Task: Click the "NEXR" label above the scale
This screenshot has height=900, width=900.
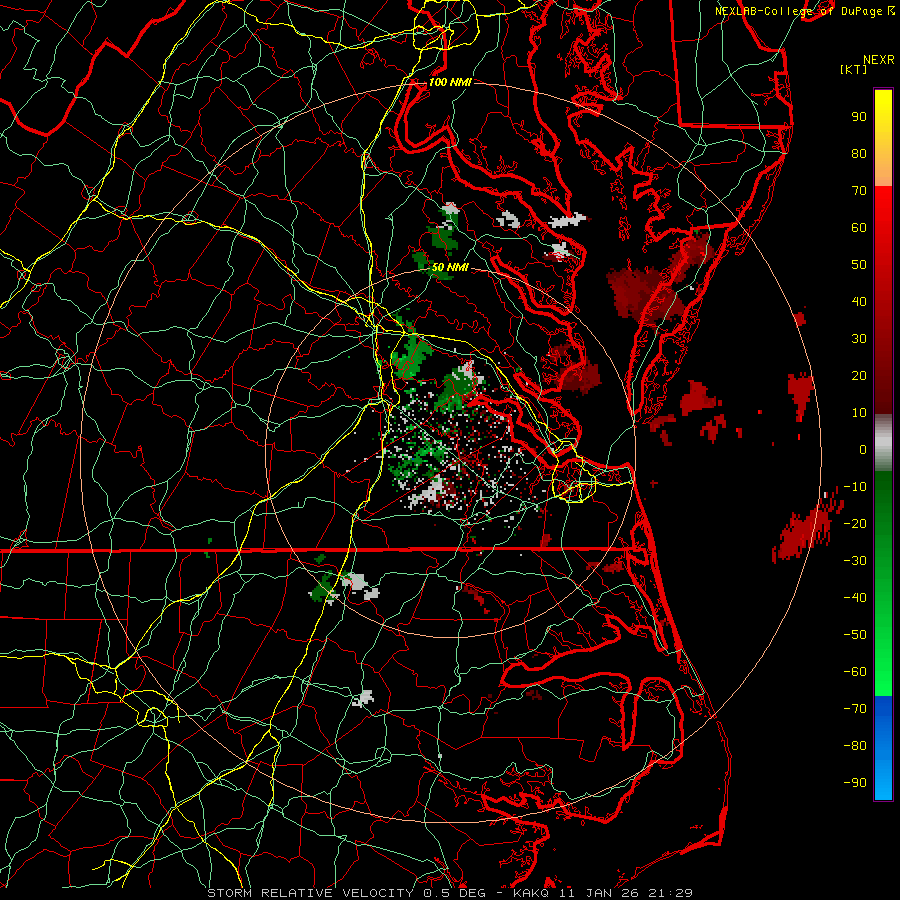Action: [879, 60]
